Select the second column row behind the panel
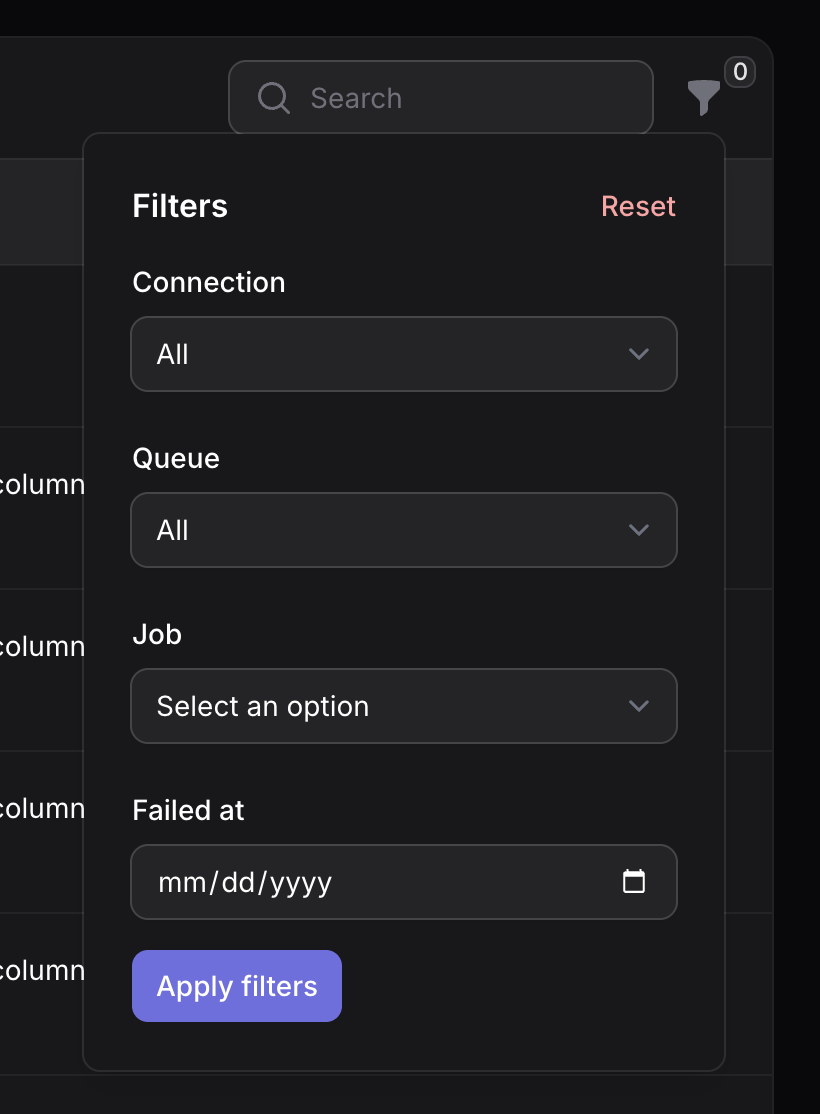 42,646
